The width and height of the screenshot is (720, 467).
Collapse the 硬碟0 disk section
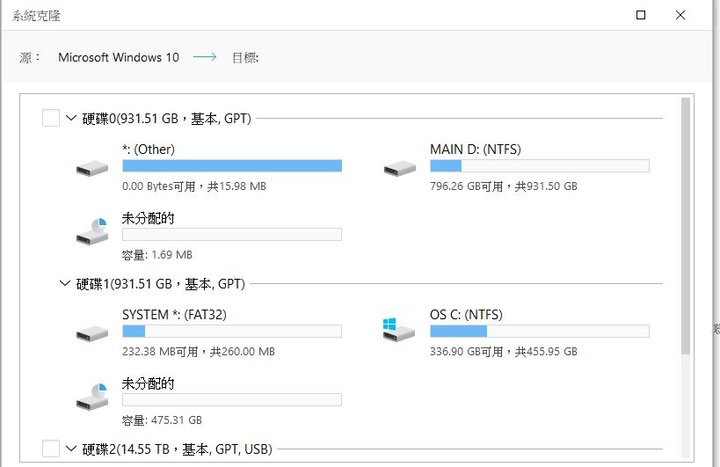71,118
